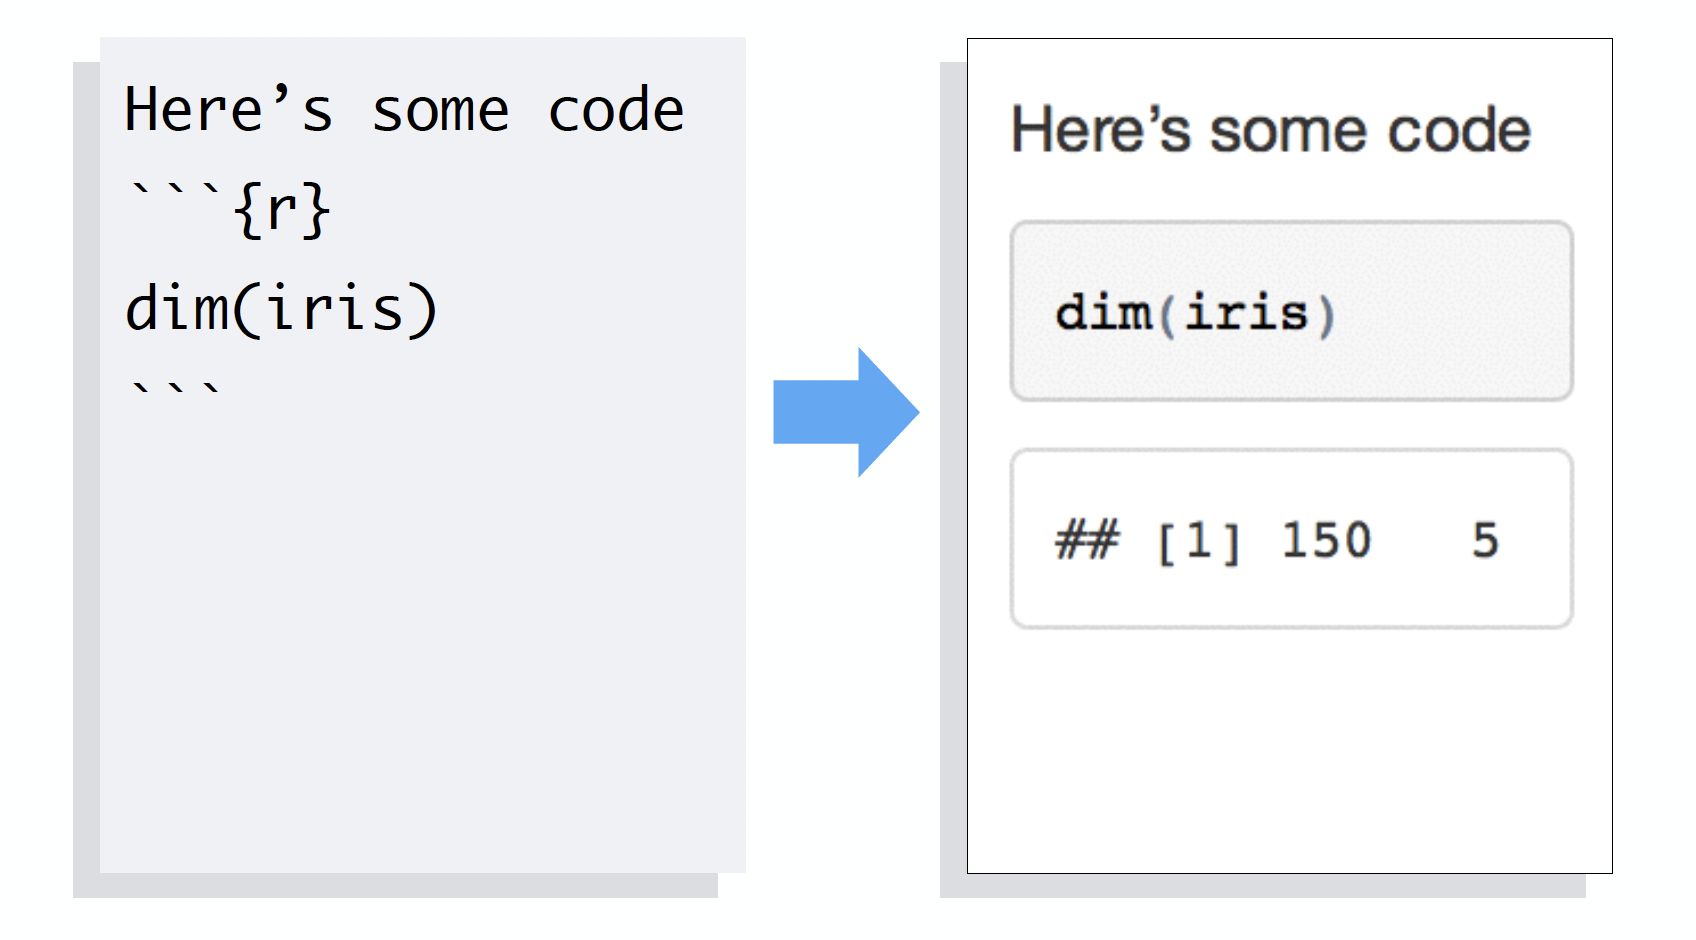Click the number 150 in the output

[1326, 541]
